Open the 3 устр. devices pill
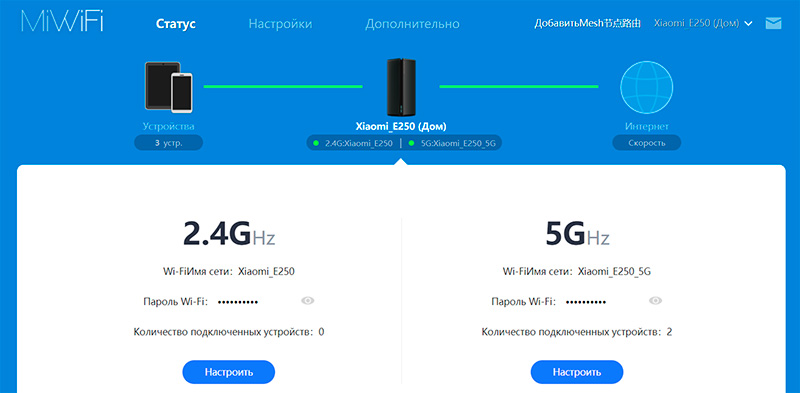This screenshot has width=800, height=393. tap(168, 143)
